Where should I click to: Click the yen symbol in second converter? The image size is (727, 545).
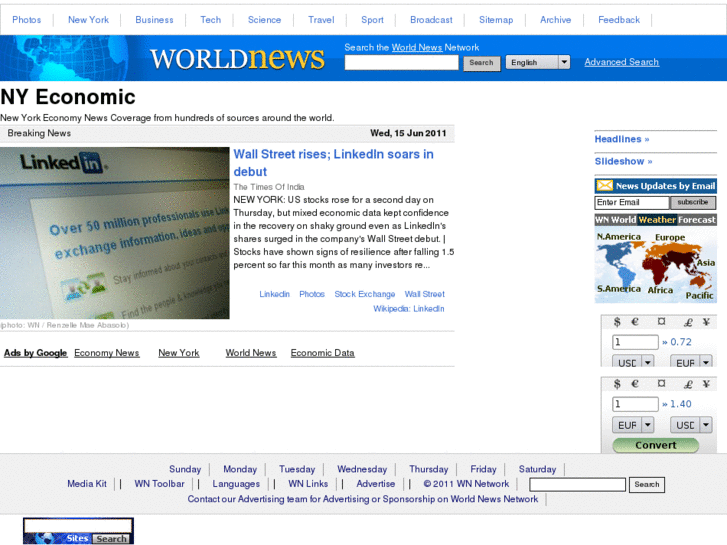[706, 384]
